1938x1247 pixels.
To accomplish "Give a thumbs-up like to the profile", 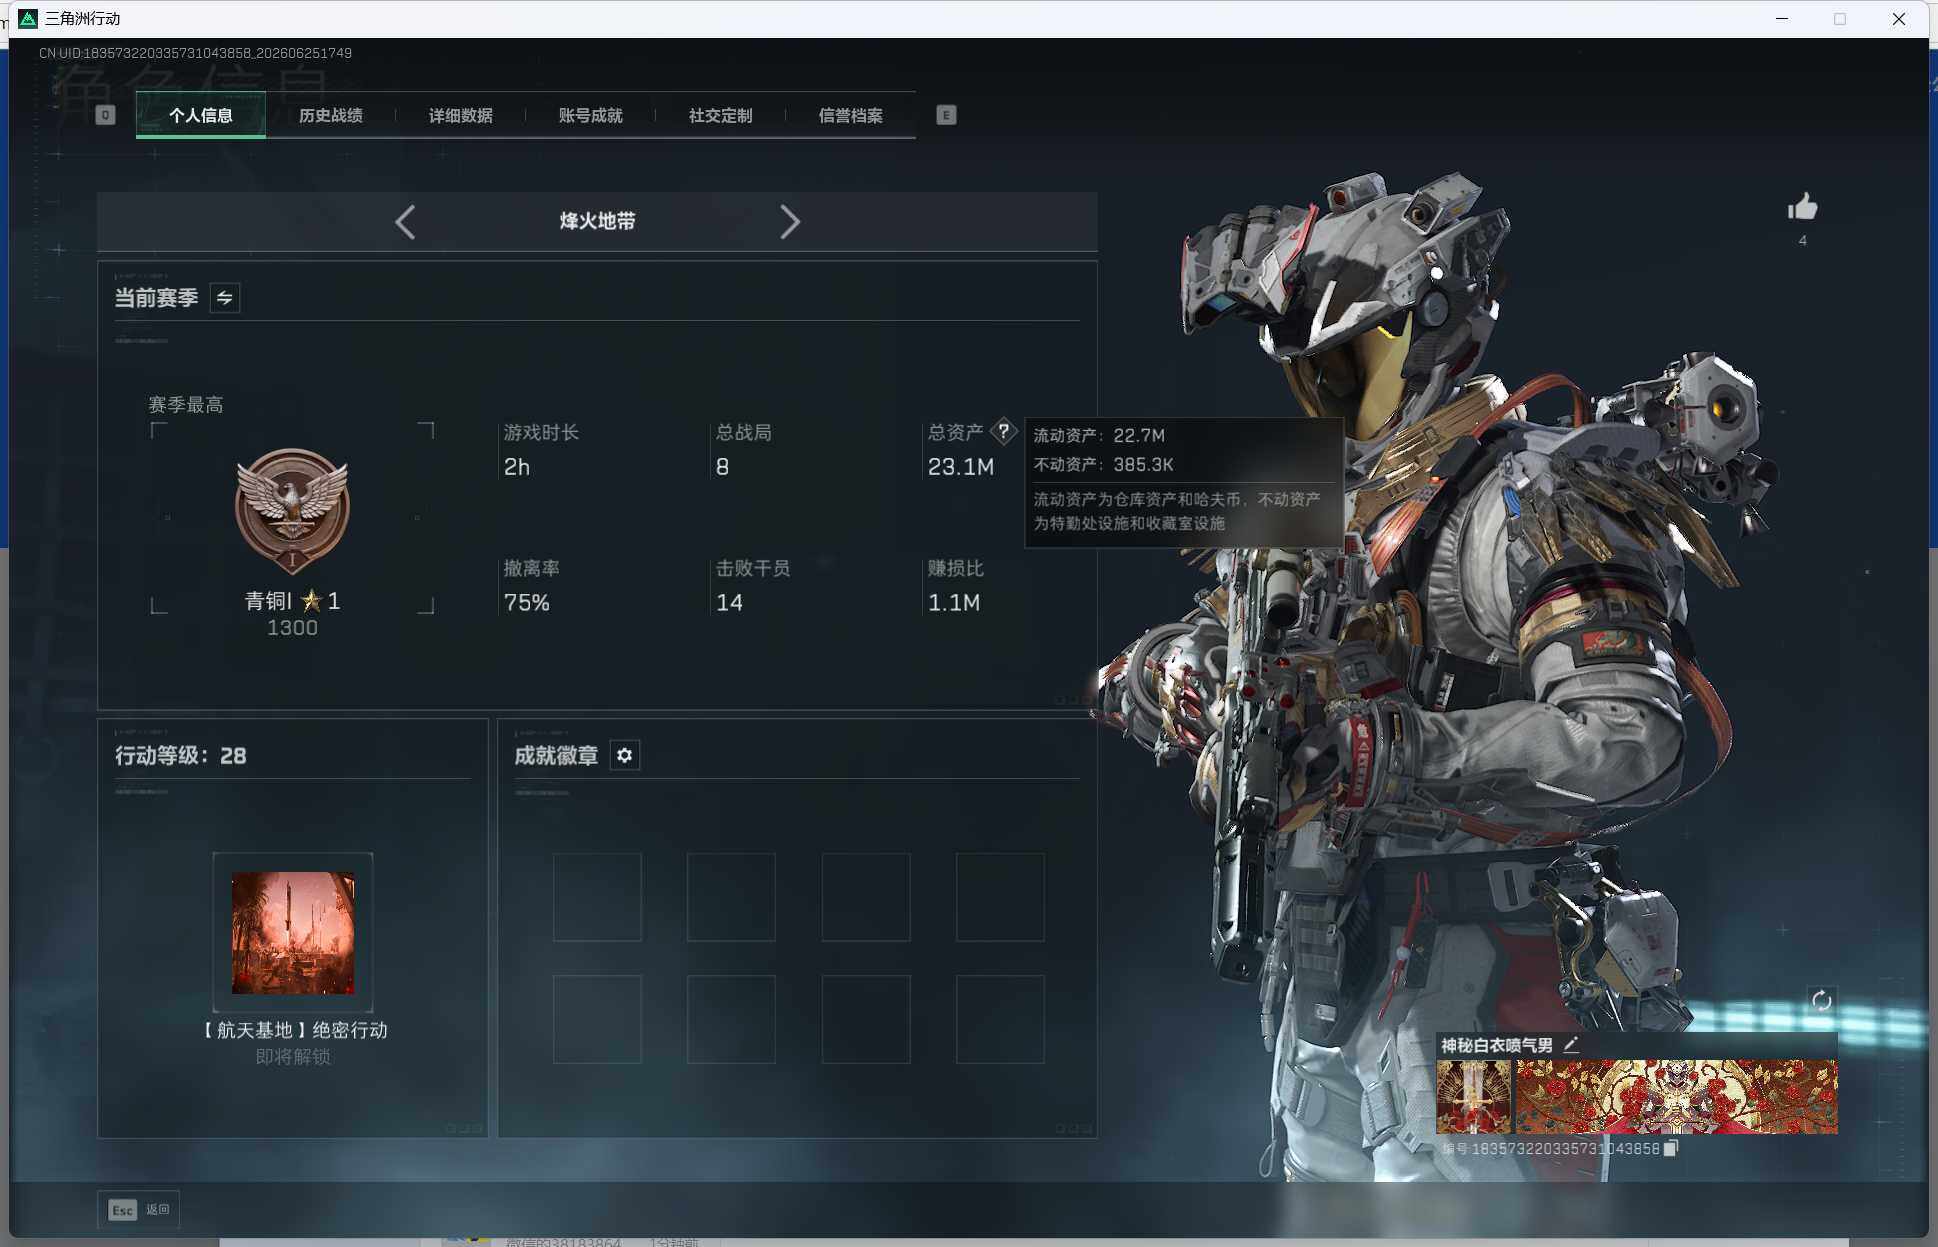I will [x=1802, y=207].
